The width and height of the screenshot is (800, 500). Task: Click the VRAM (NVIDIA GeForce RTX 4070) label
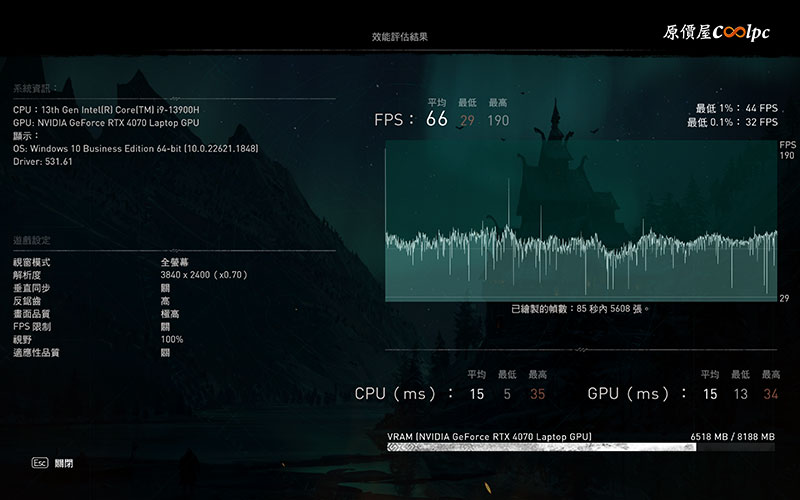[x=489, y=437]
